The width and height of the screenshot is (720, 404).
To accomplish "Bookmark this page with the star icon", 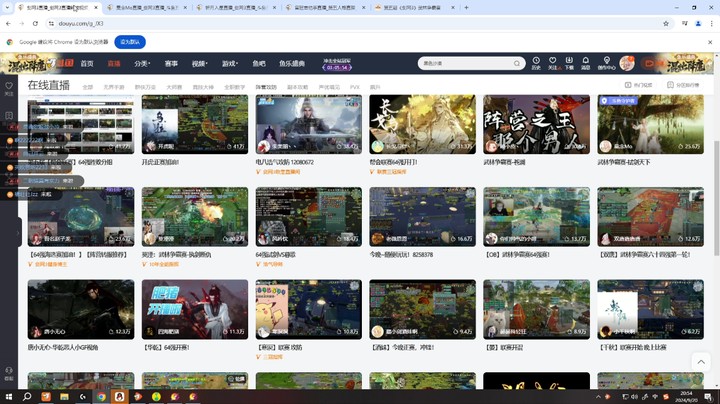I will [666, 23].
